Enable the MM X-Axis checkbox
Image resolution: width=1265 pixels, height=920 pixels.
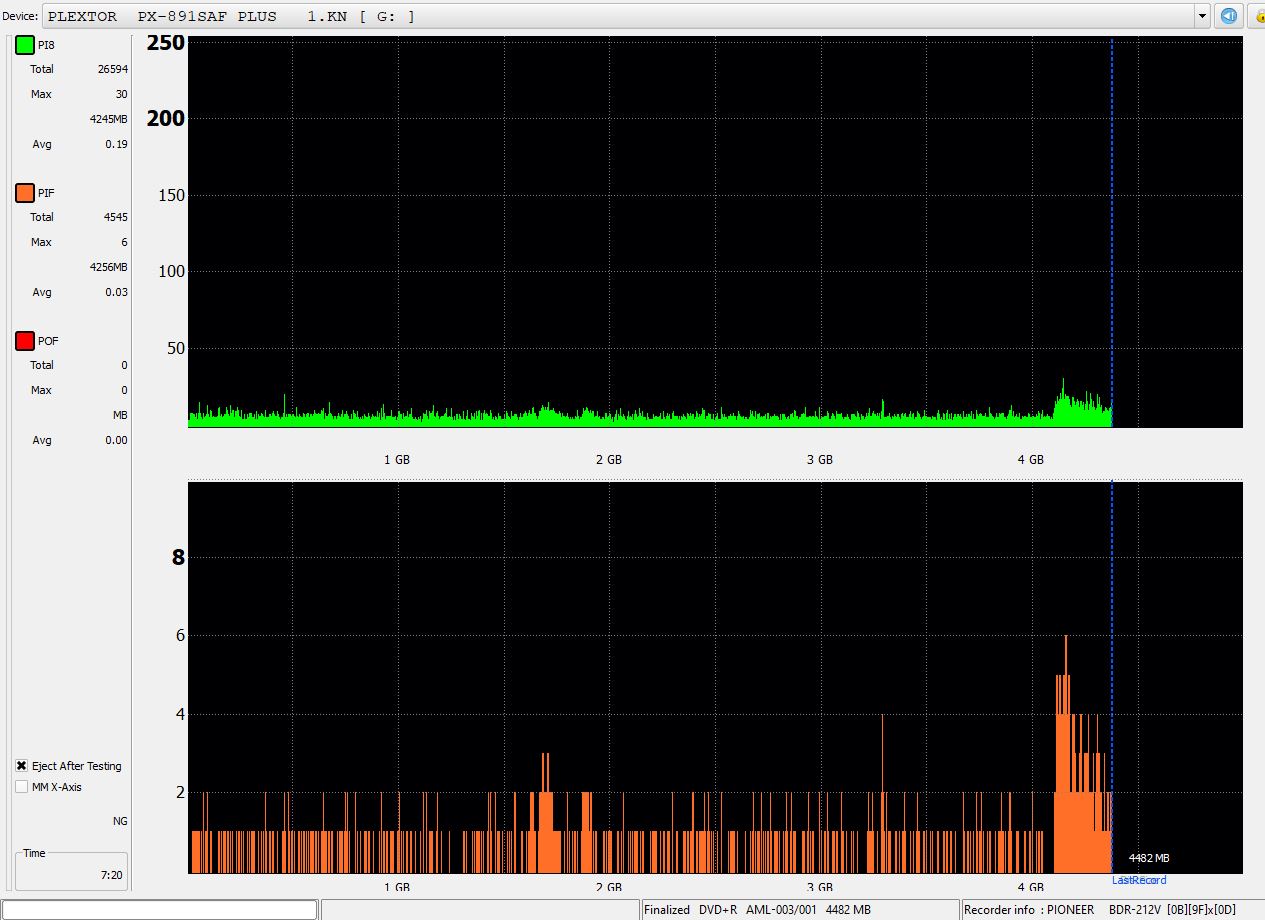22,787
